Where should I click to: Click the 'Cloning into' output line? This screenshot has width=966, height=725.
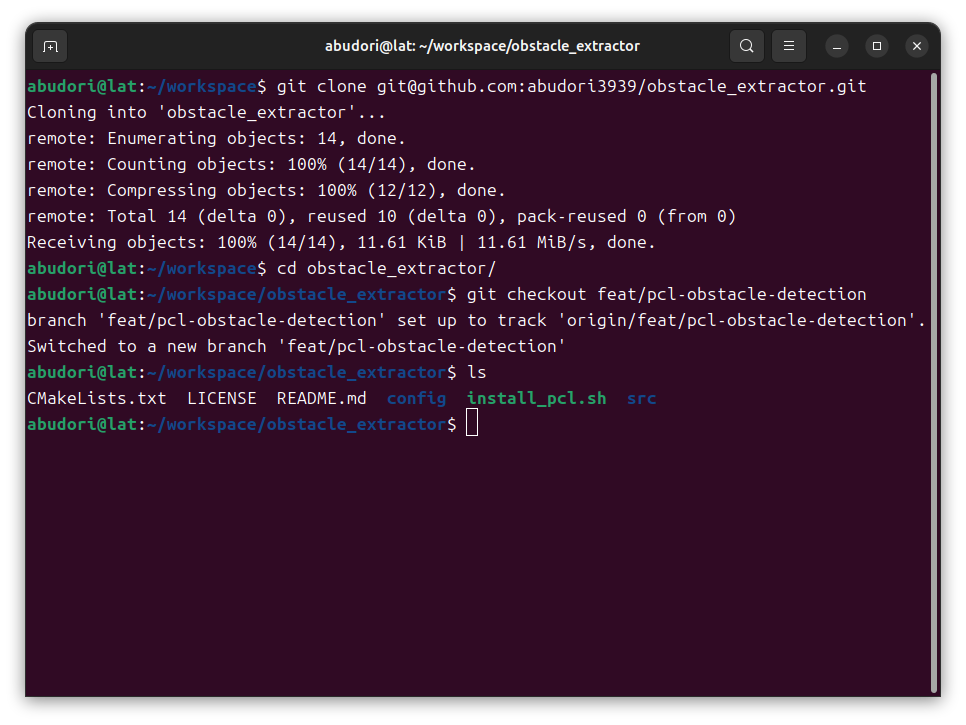pyautogui.click(x=206, y=113)
